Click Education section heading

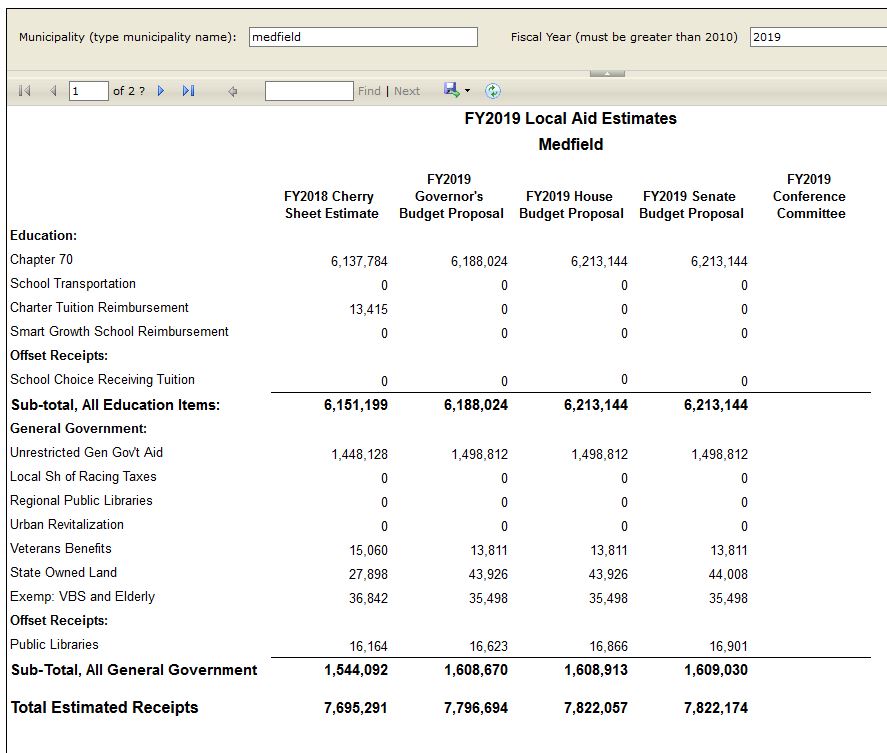click(44, 235)
